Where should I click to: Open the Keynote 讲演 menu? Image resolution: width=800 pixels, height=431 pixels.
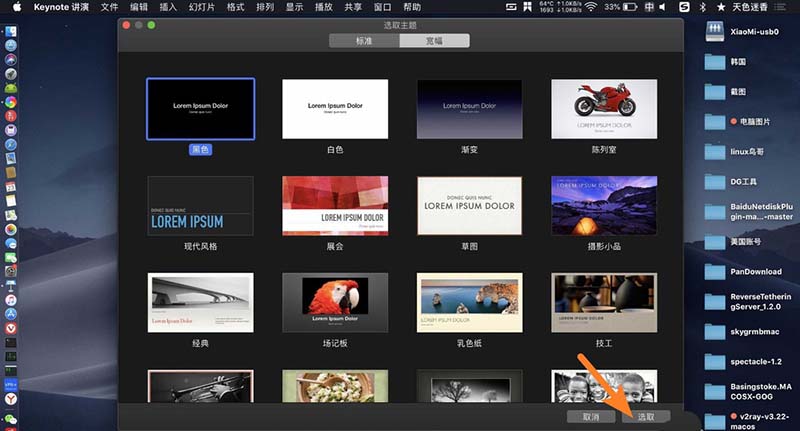click(61, 7)
